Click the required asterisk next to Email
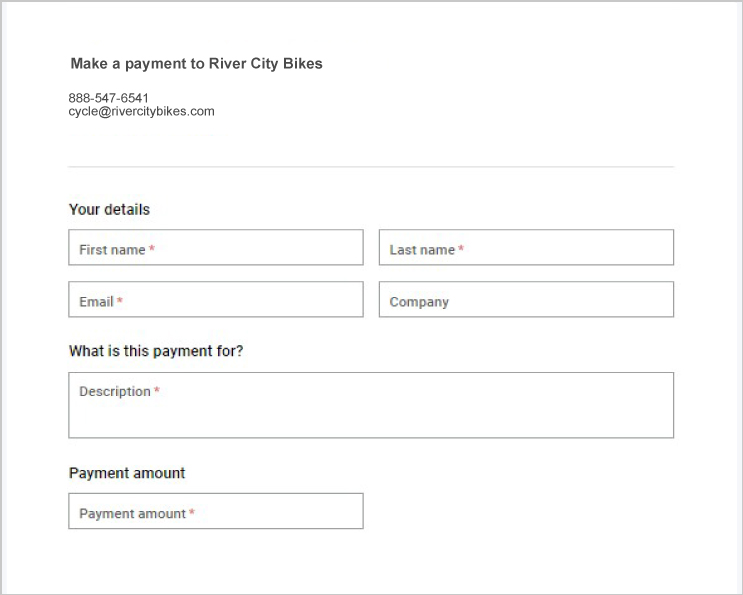Viewport: 743px width, 595px height. pyautogui.click(x=120, y=300)
